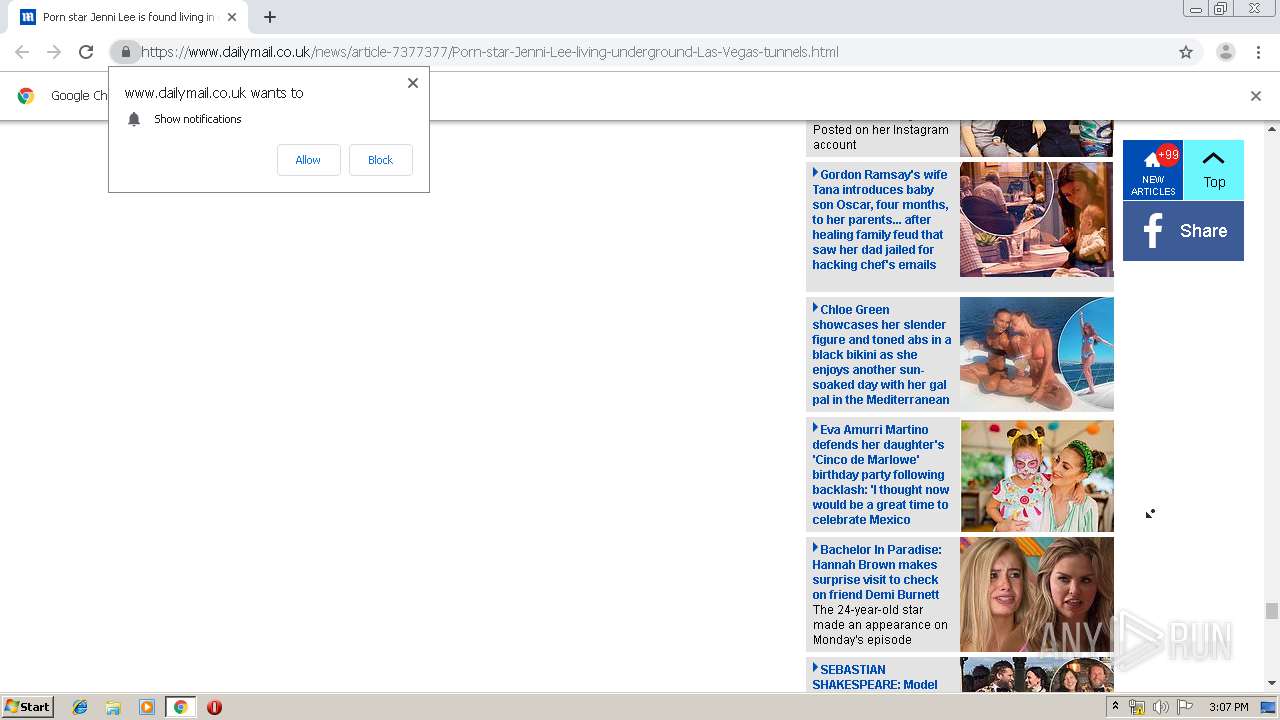Viewport: 1280px width, 720px height.
Task: Go back to the previous page
Action: click(22, 52)
